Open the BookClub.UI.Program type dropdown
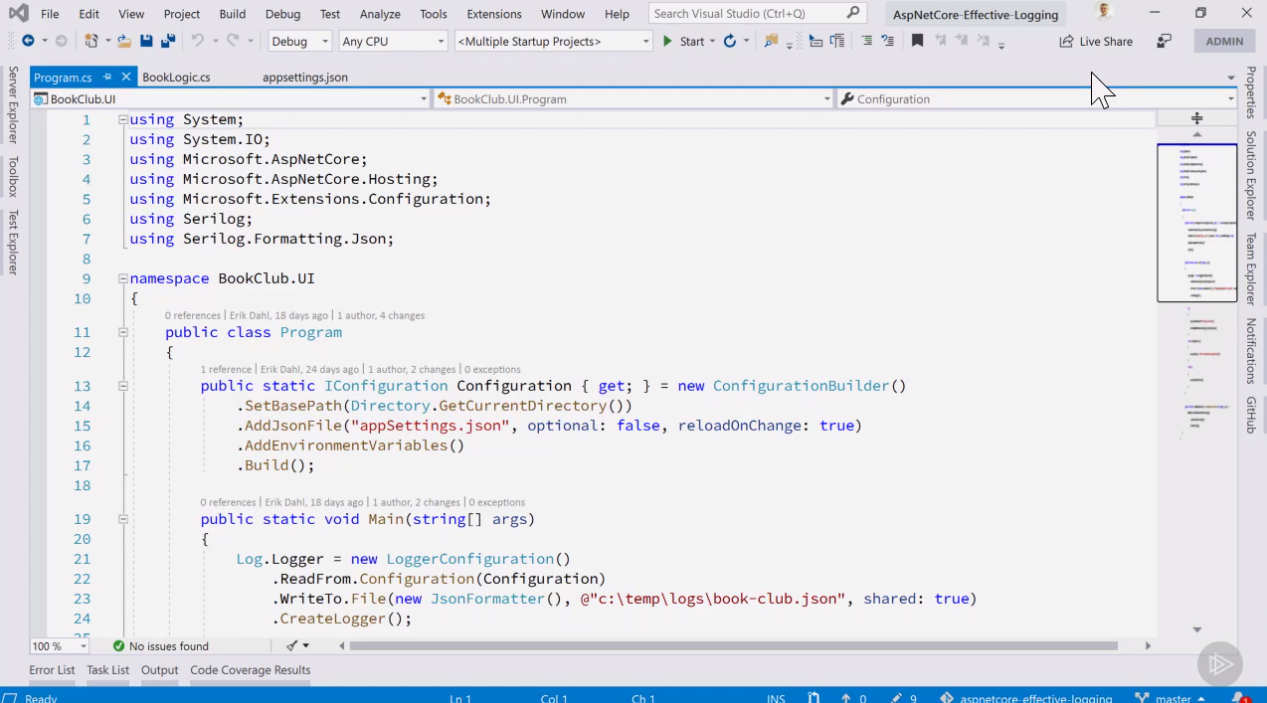This screenshot has width=1267, height=703. coord(634,99)
